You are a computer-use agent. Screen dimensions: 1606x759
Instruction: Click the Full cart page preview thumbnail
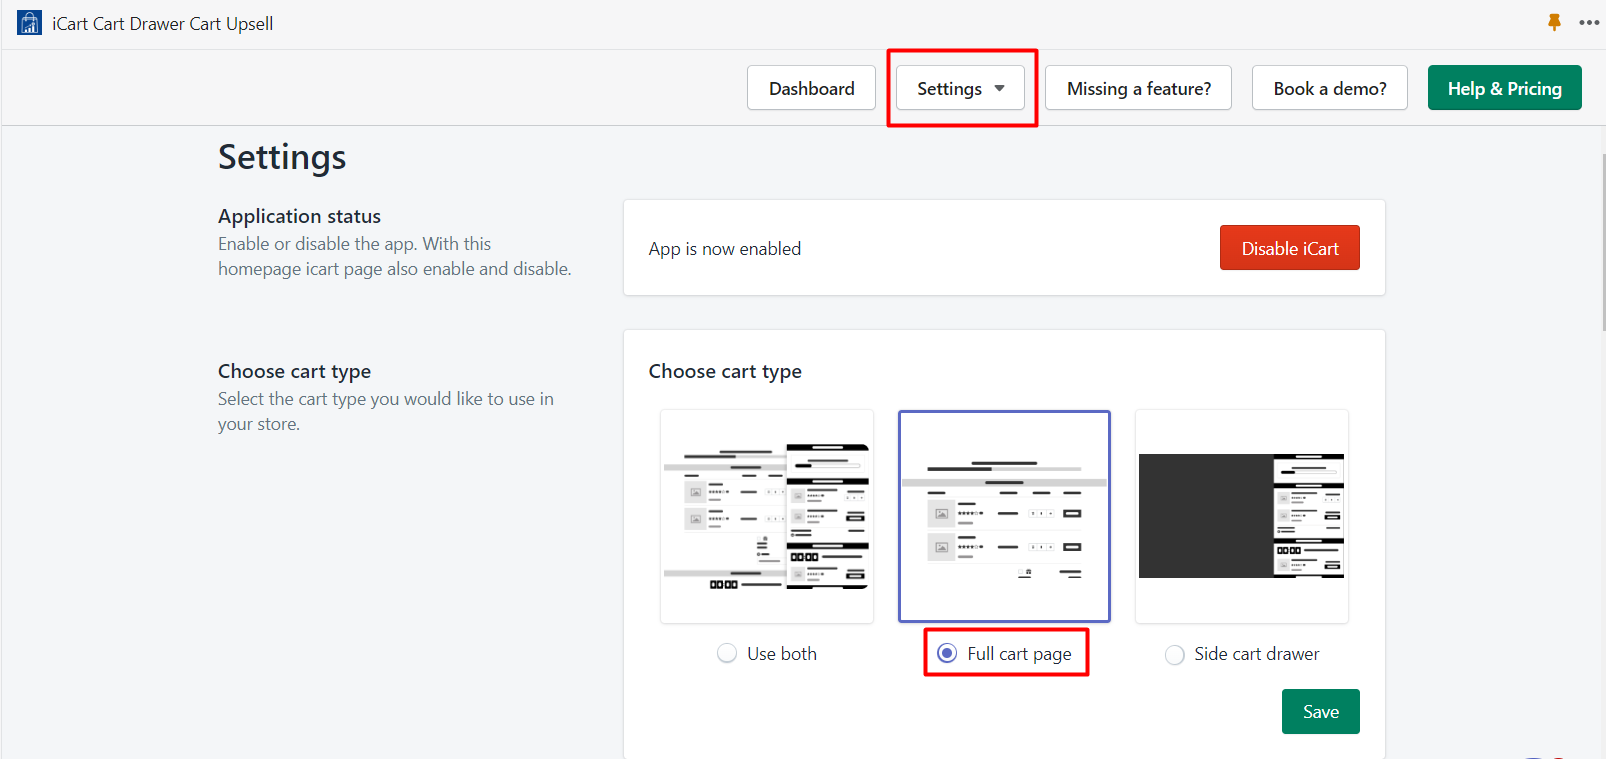coord(1004,516)
